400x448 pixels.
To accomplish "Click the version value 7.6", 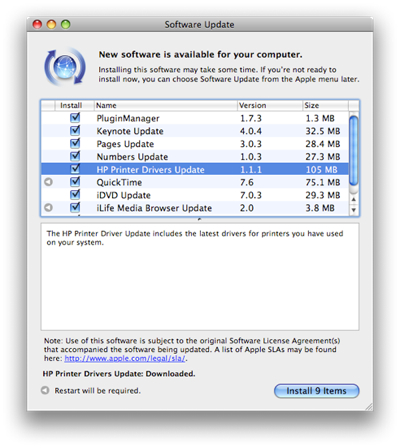I will (247, 182).
